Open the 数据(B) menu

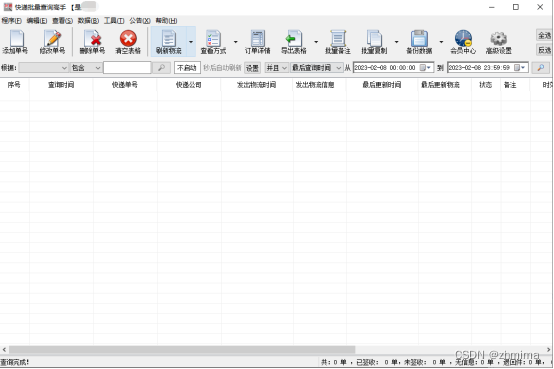click(88, 21)
